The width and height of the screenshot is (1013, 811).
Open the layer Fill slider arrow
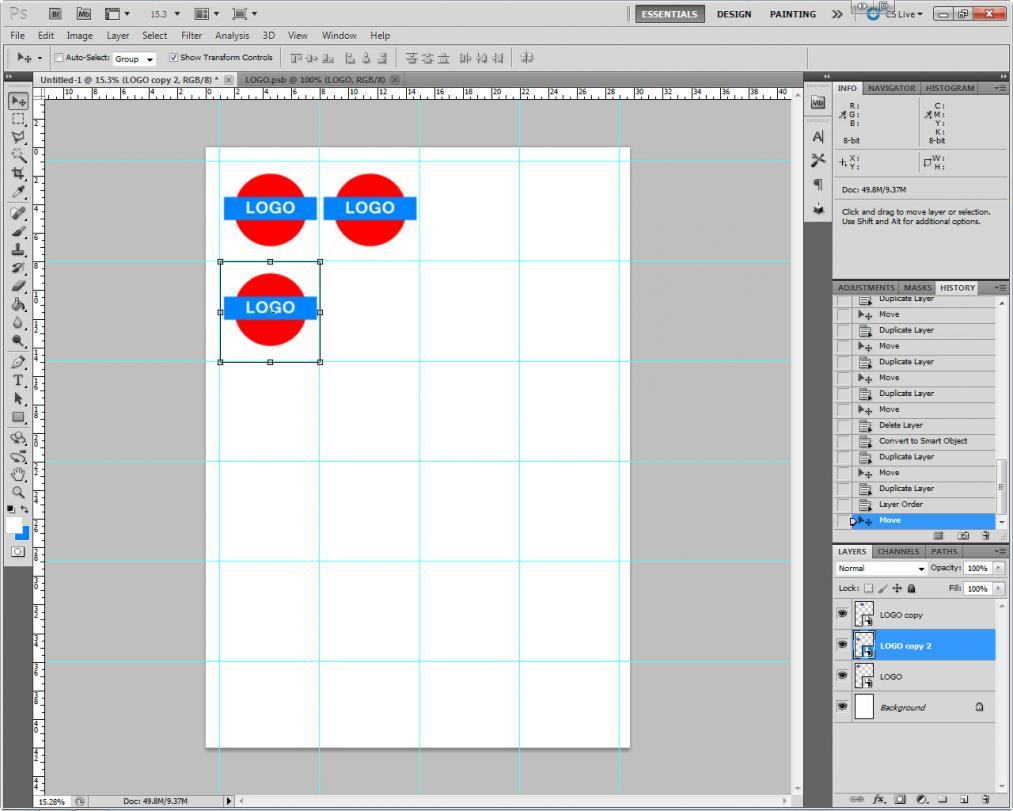(999, 589)
